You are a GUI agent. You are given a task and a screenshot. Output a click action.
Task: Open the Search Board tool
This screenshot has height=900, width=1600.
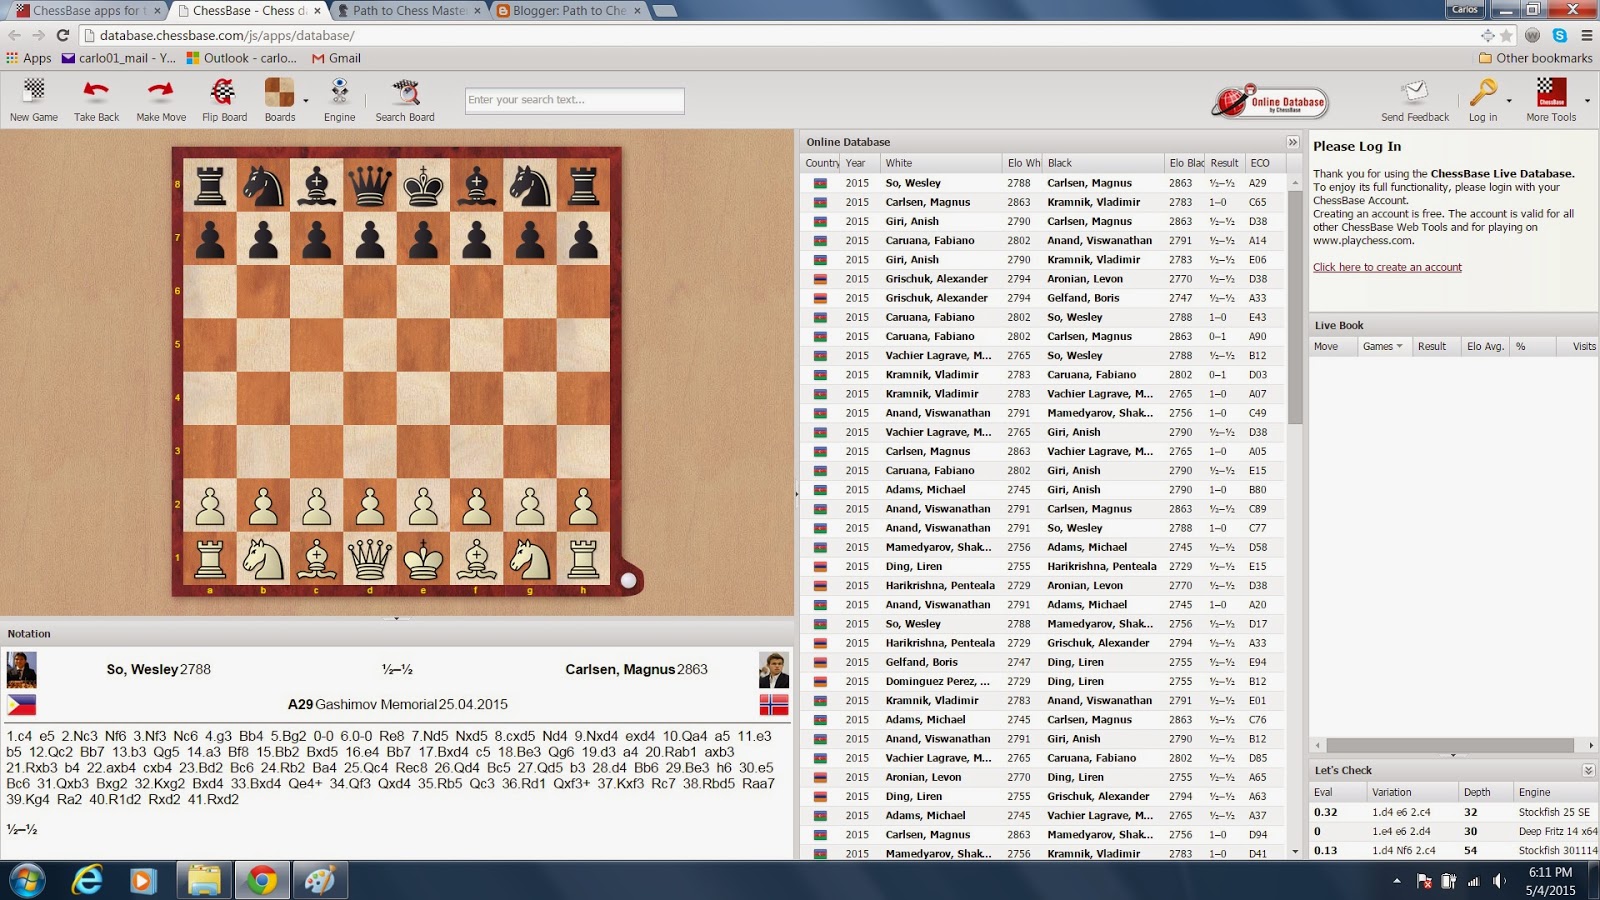pos(404,99)
